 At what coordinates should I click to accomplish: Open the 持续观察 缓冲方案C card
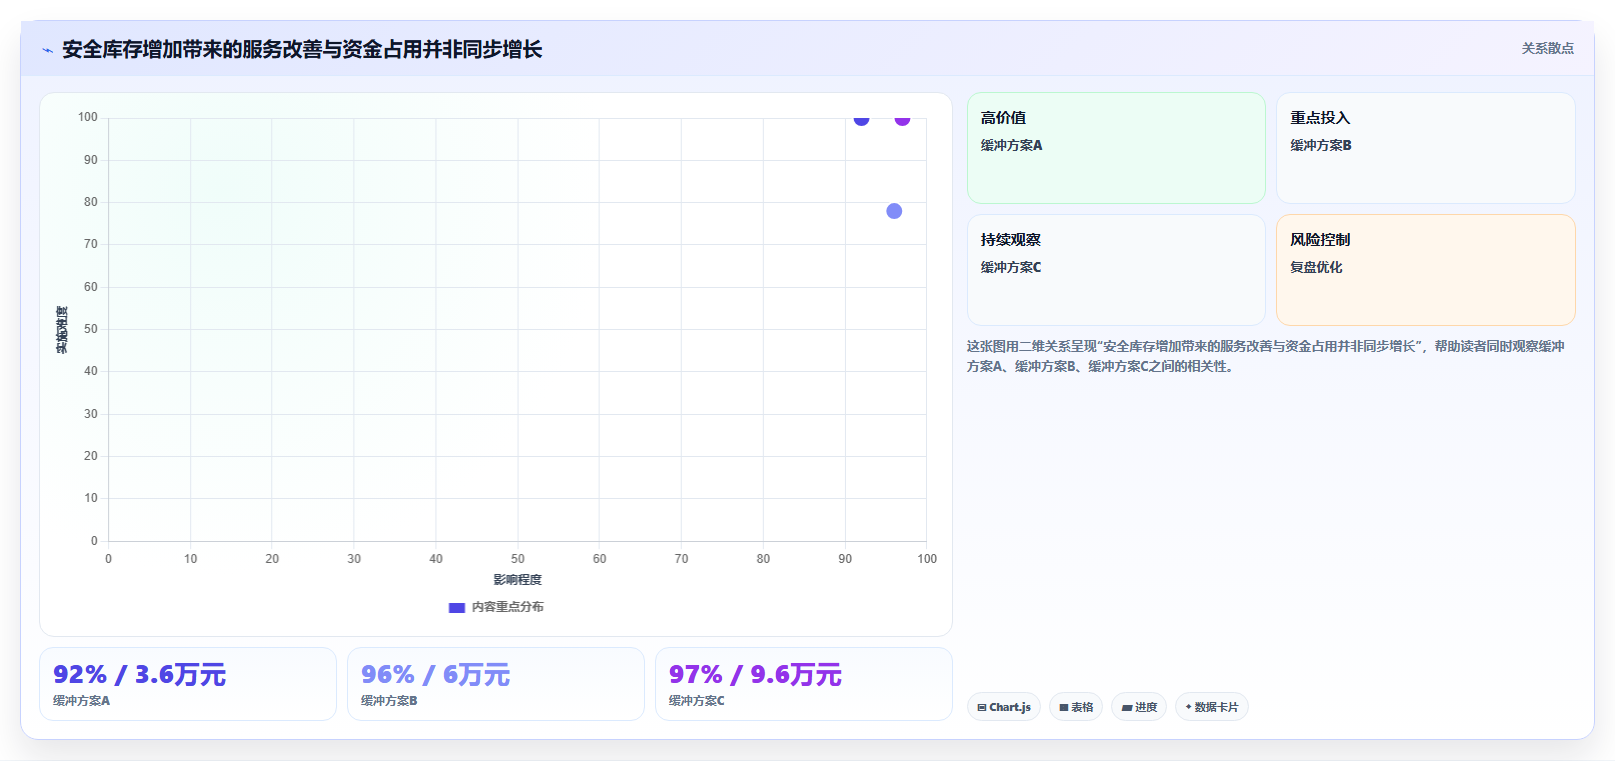(1116, 270)
